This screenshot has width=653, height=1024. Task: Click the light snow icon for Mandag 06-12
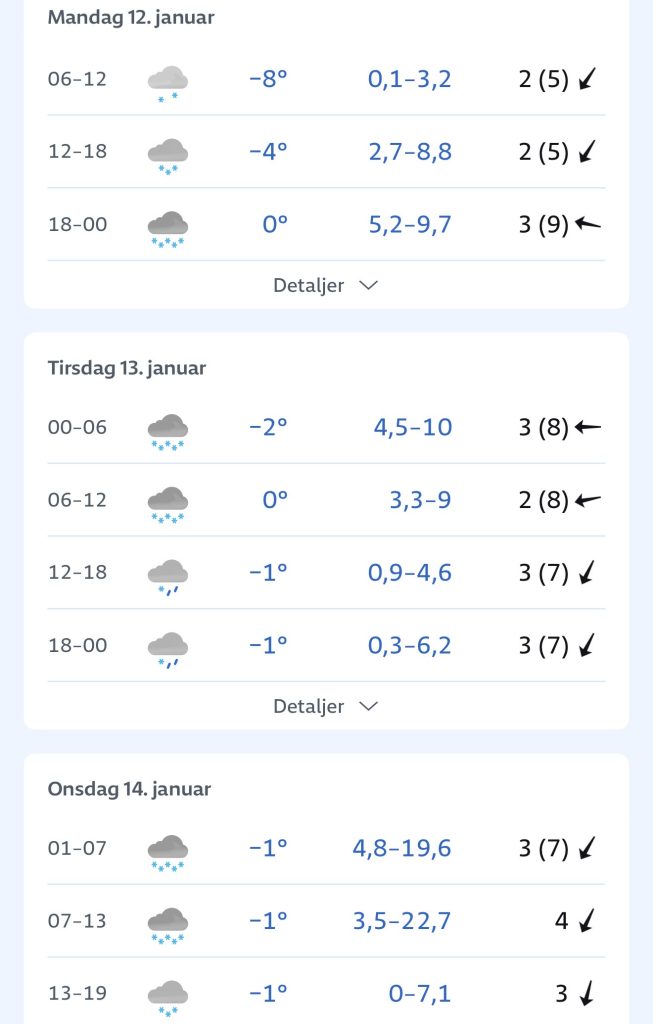click(x=167, y=81)
